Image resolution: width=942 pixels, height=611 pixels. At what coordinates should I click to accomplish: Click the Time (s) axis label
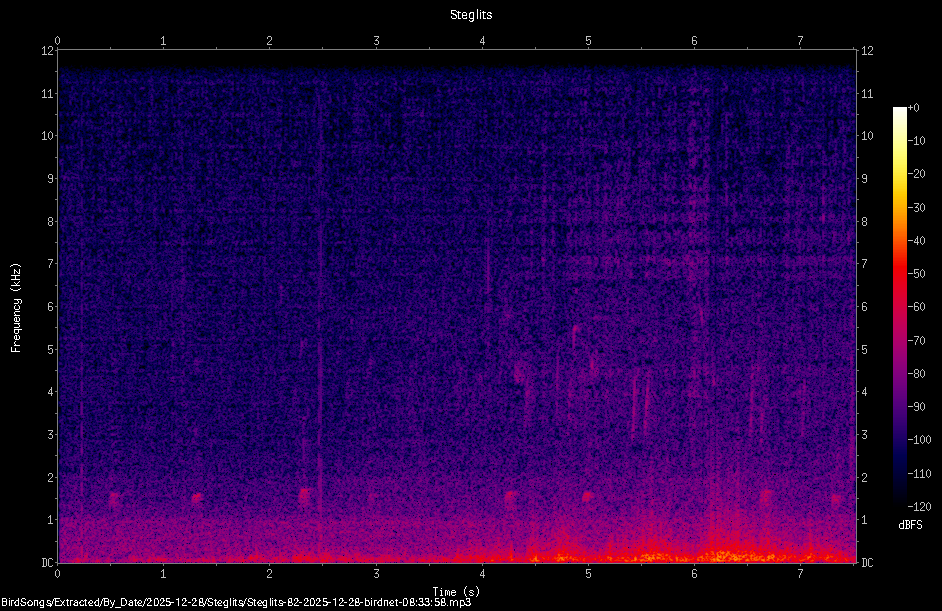pos(456,592)
